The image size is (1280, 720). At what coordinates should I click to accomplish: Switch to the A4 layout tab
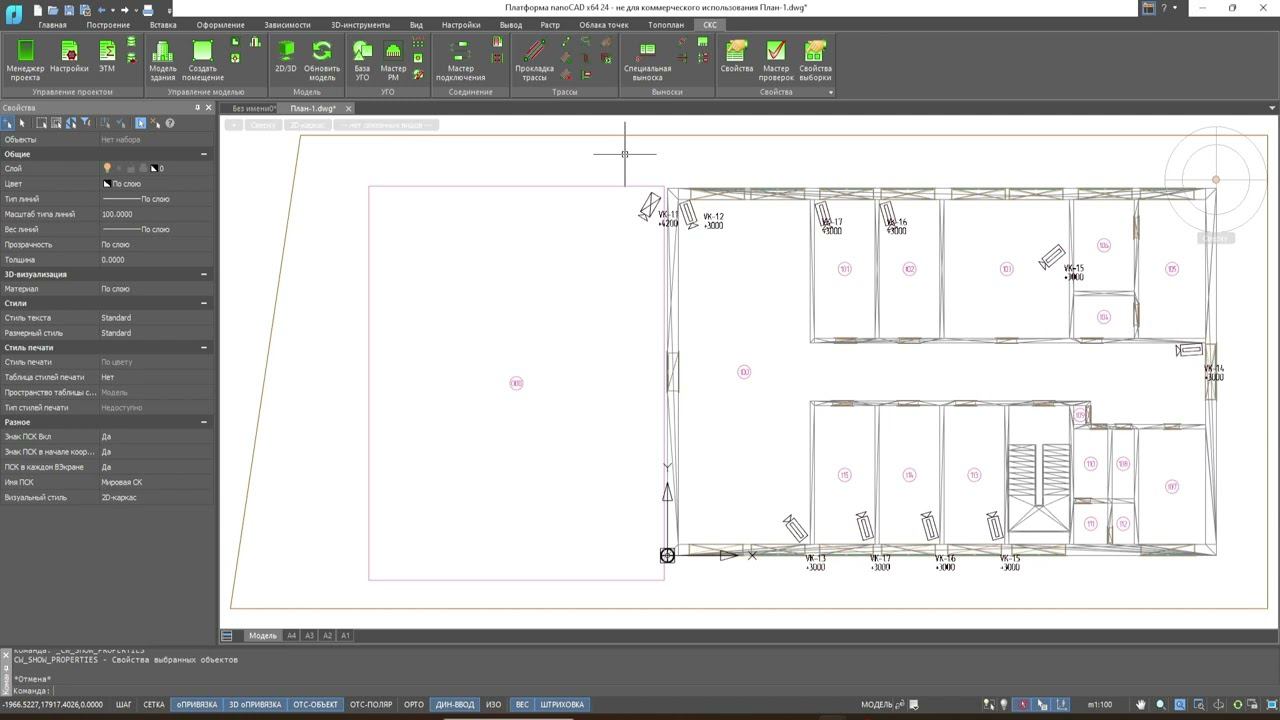(292, 635)
